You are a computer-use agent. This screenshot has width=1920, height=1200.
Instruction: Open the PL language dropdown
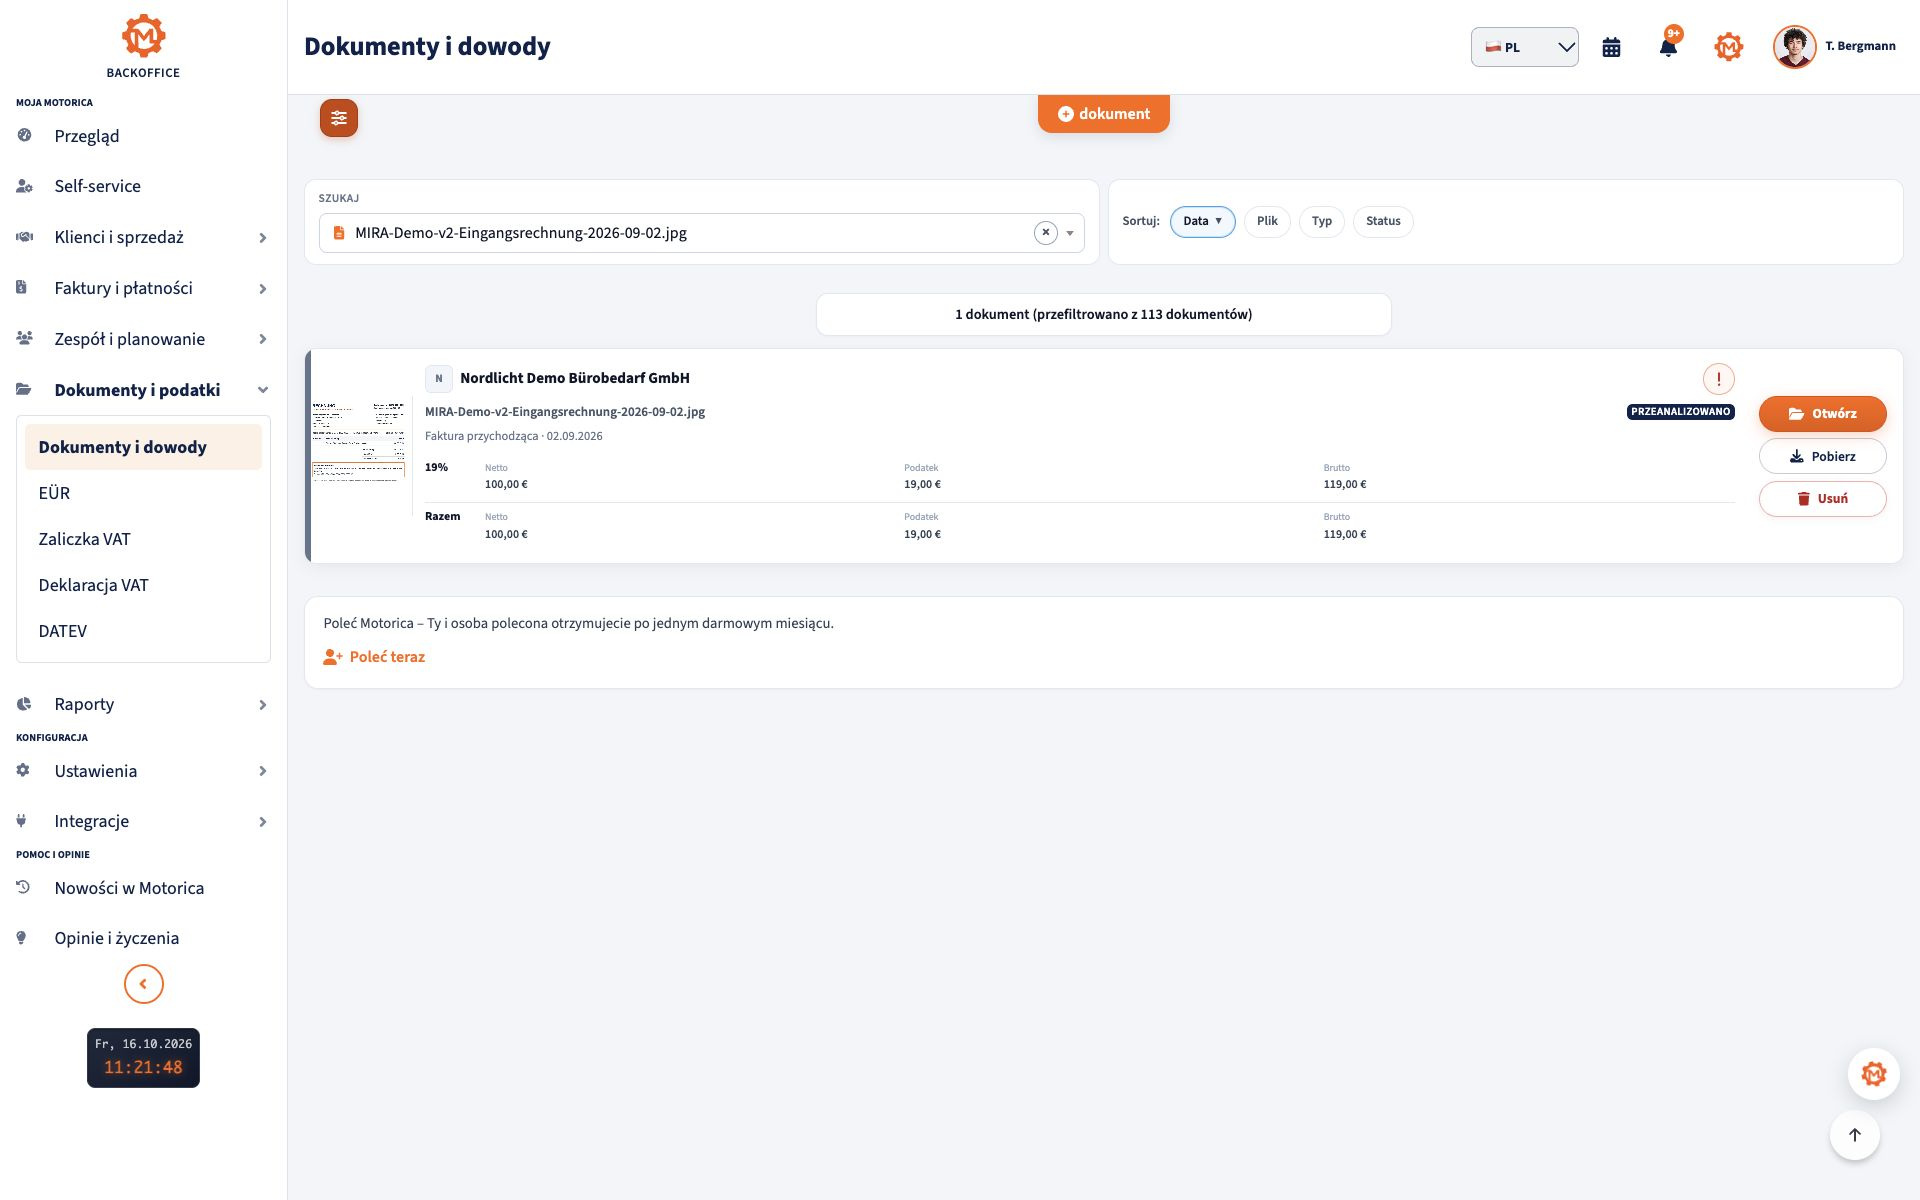pyautogui.click(x=1525, y=47)
